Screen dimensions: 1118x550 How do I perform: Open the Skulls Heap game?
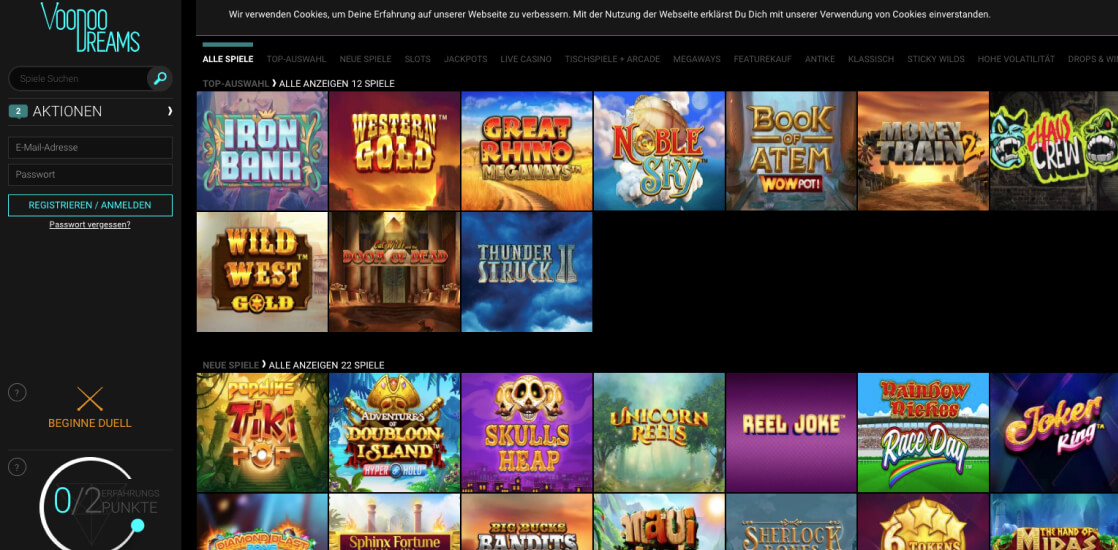(x=527, y=432)
